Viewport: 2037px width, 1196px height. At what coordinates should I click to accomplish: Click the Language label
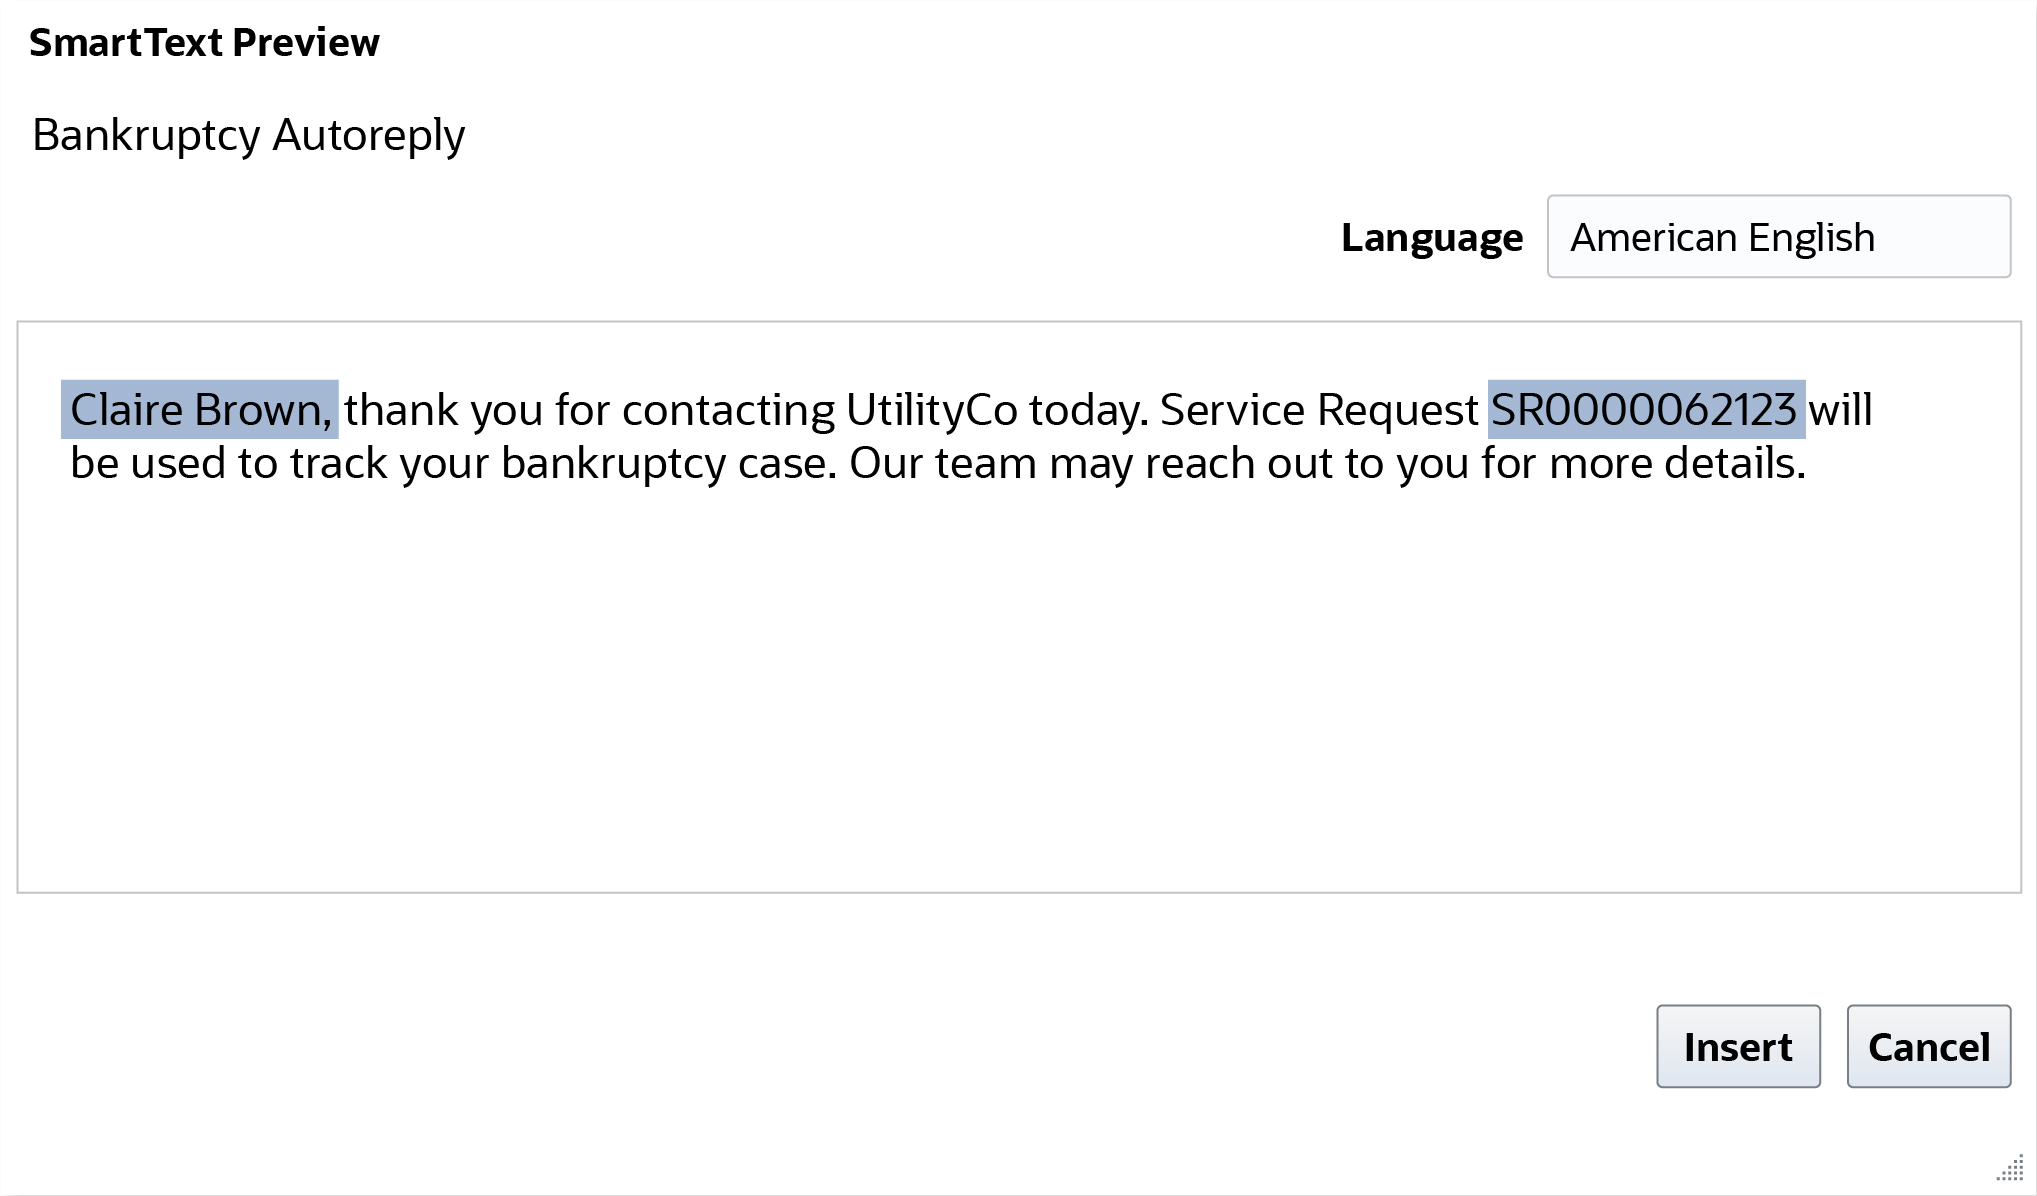click(x=1431, y=238)
